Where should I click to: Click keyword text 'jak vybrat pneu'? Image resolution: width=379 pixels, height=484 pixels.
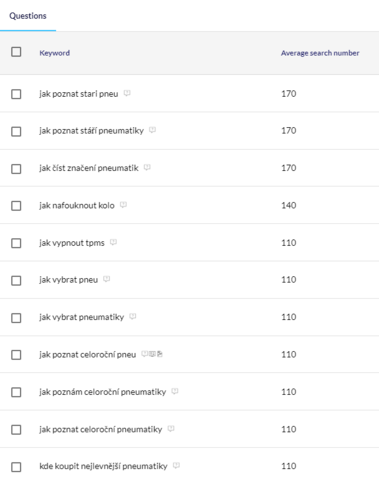click(69, 279)
